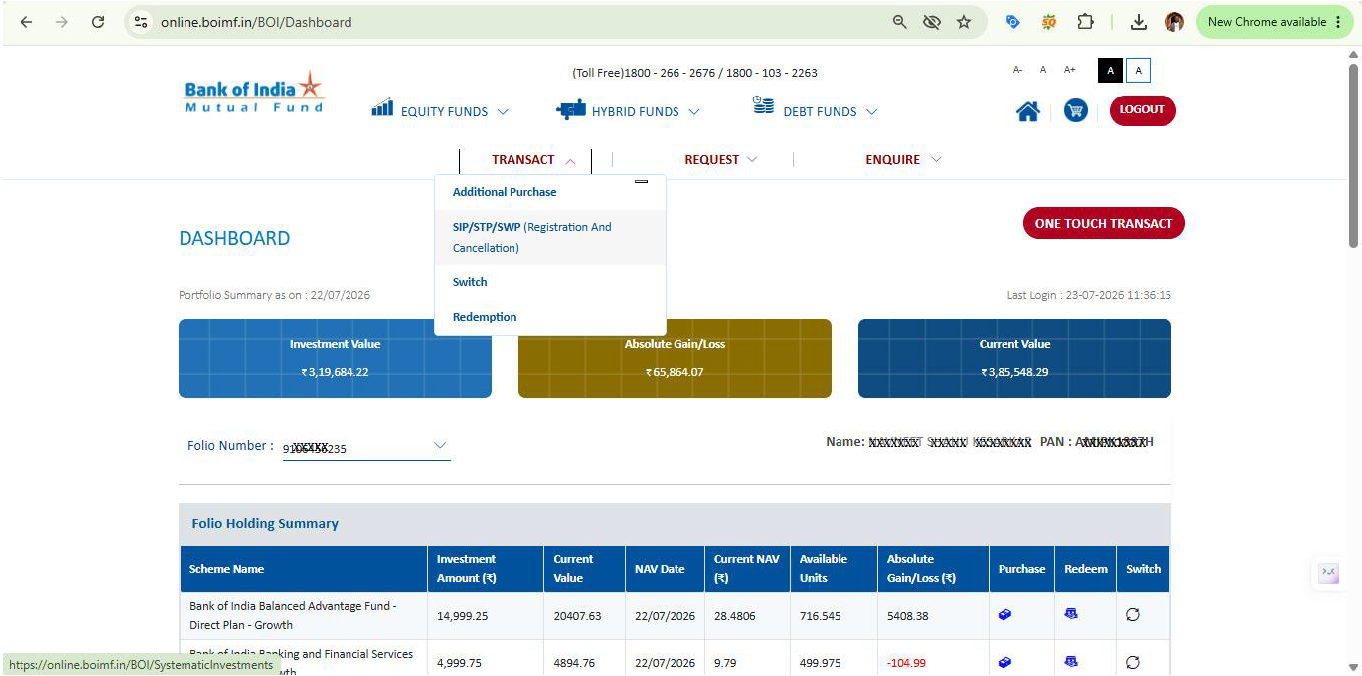This screenshot has width=1362, height=676.
Task: Decrease font size with A- control
Action: (x=1018, y=70)
